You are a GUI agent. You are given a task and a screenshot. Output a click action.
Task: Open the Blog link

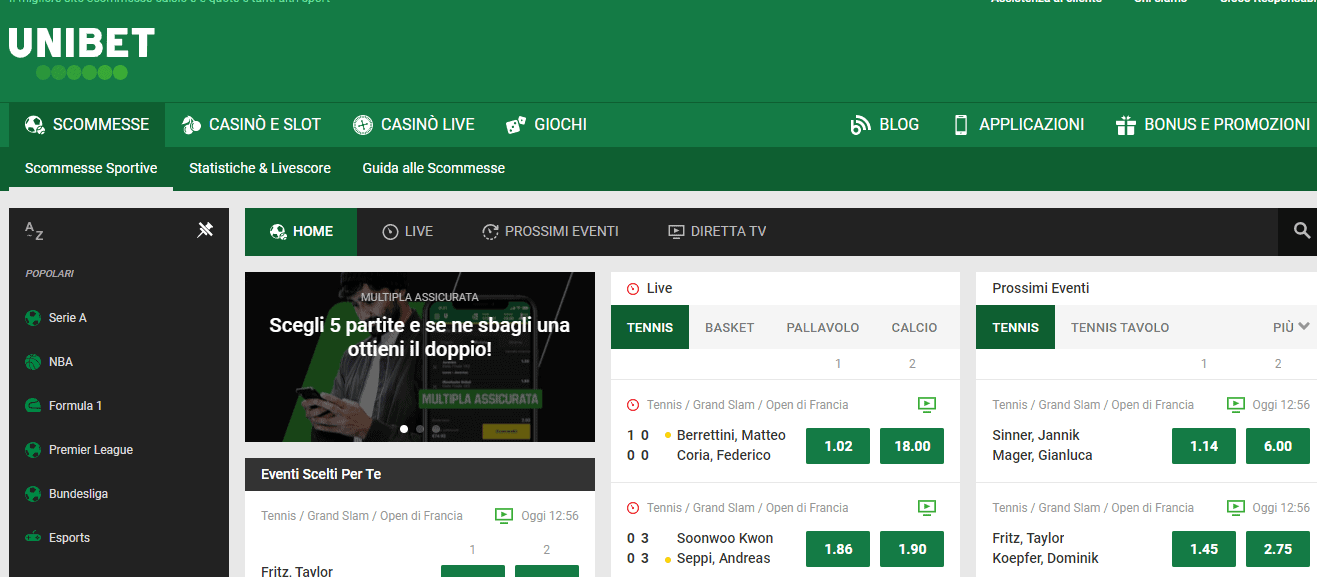coord(884,125)
